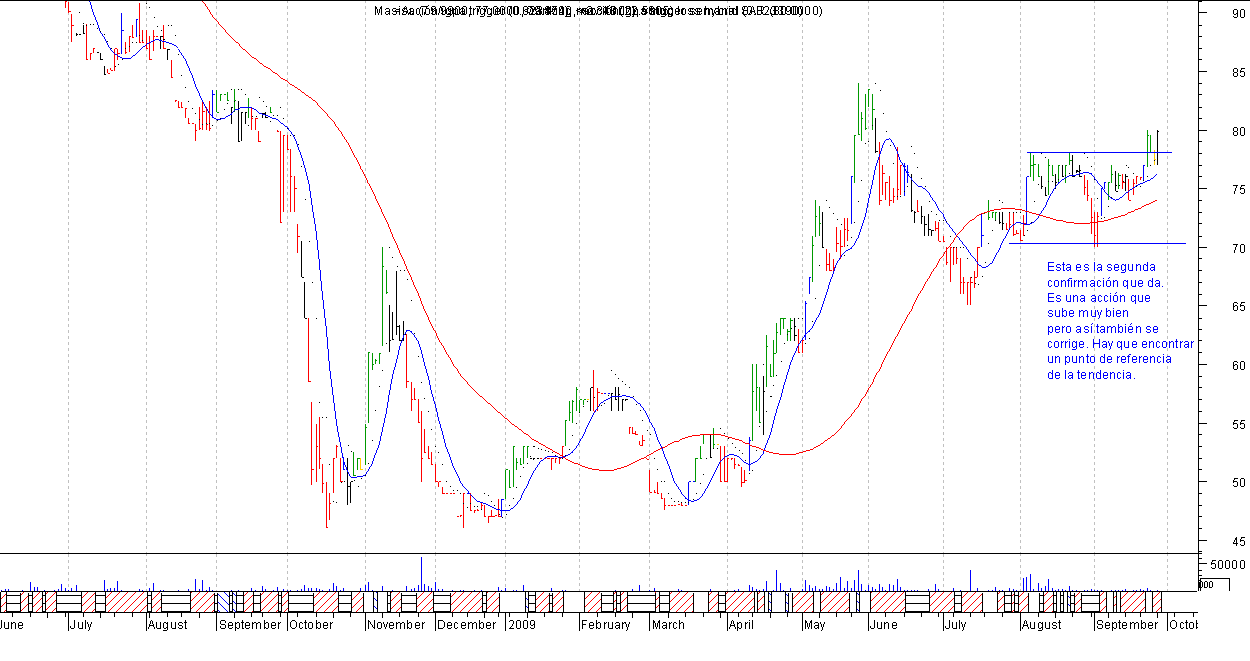Click annotation line 'sube muy bien'
This screenshot has width=1250, height=661.
[1088, 313]
